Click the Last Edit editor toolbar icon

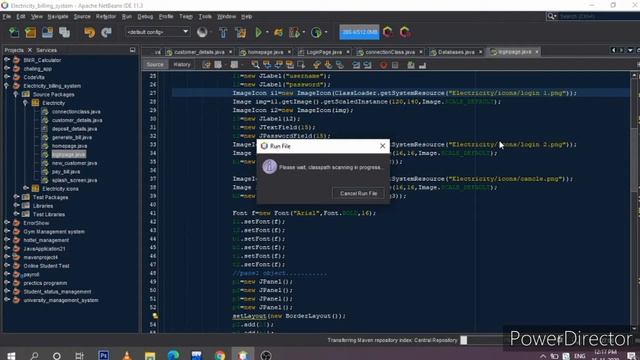click(206, 64)
